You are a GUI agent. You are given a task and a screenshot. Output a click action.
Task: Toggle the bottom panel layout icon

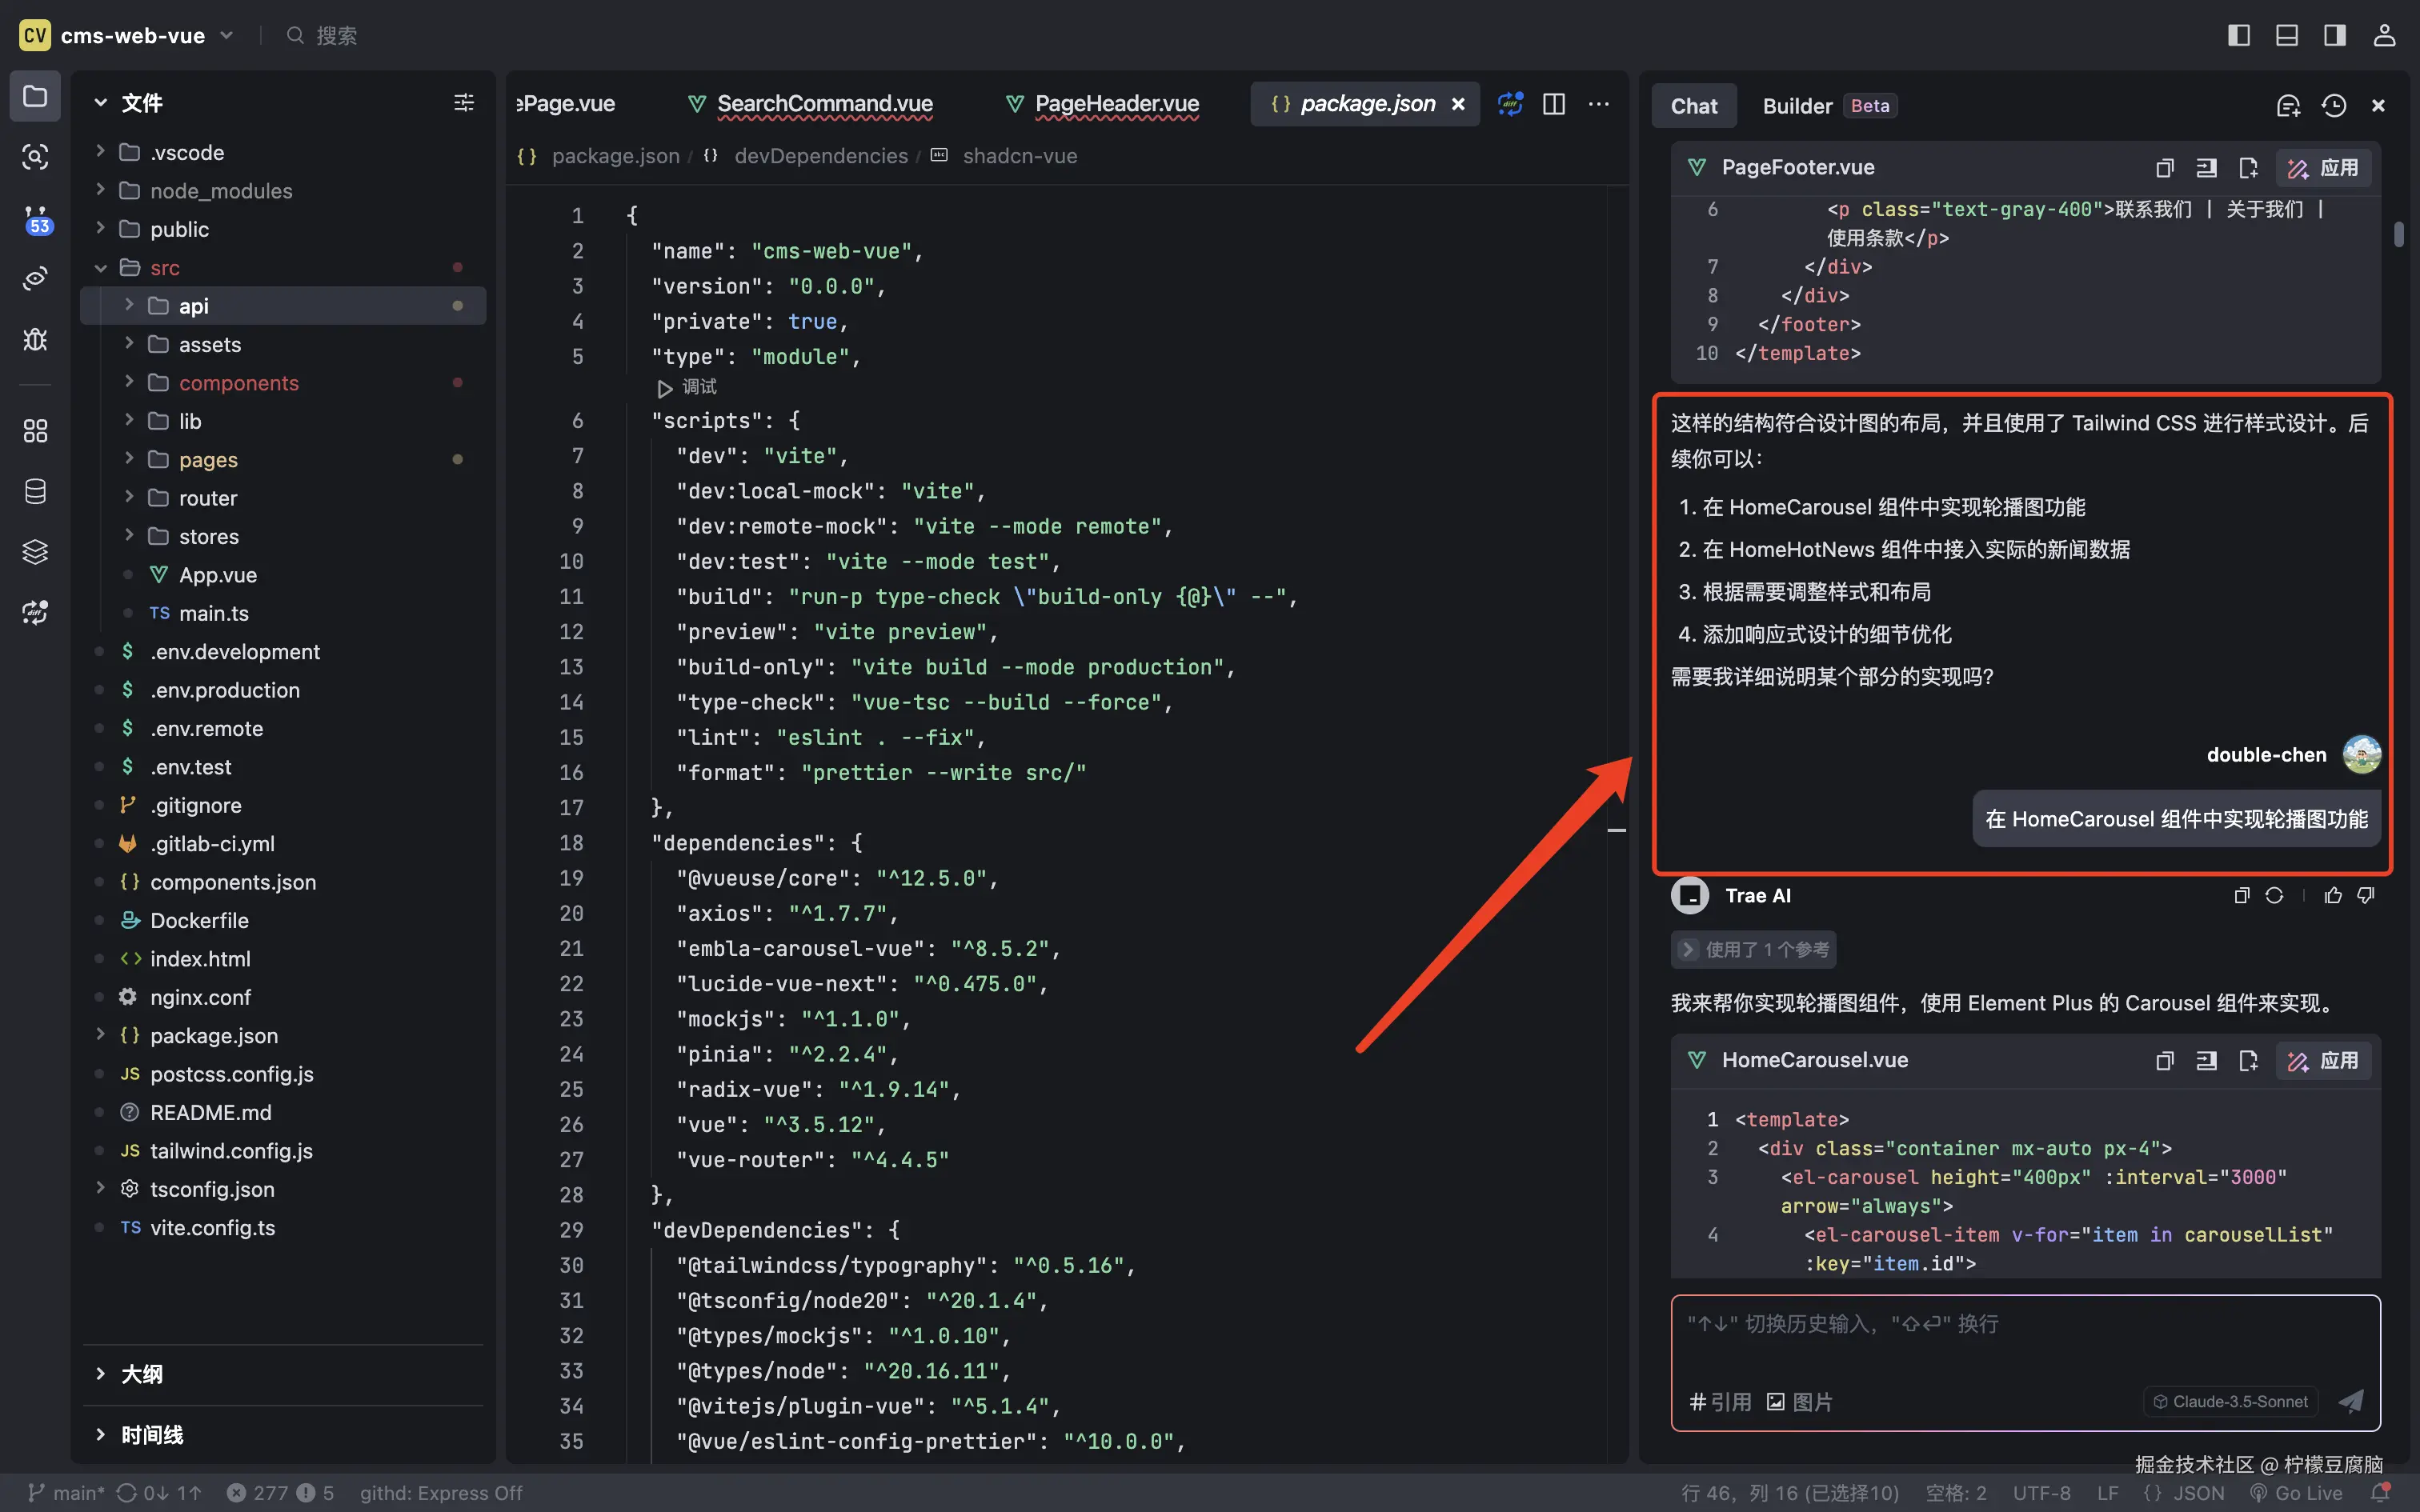[x=2287, y=35]
